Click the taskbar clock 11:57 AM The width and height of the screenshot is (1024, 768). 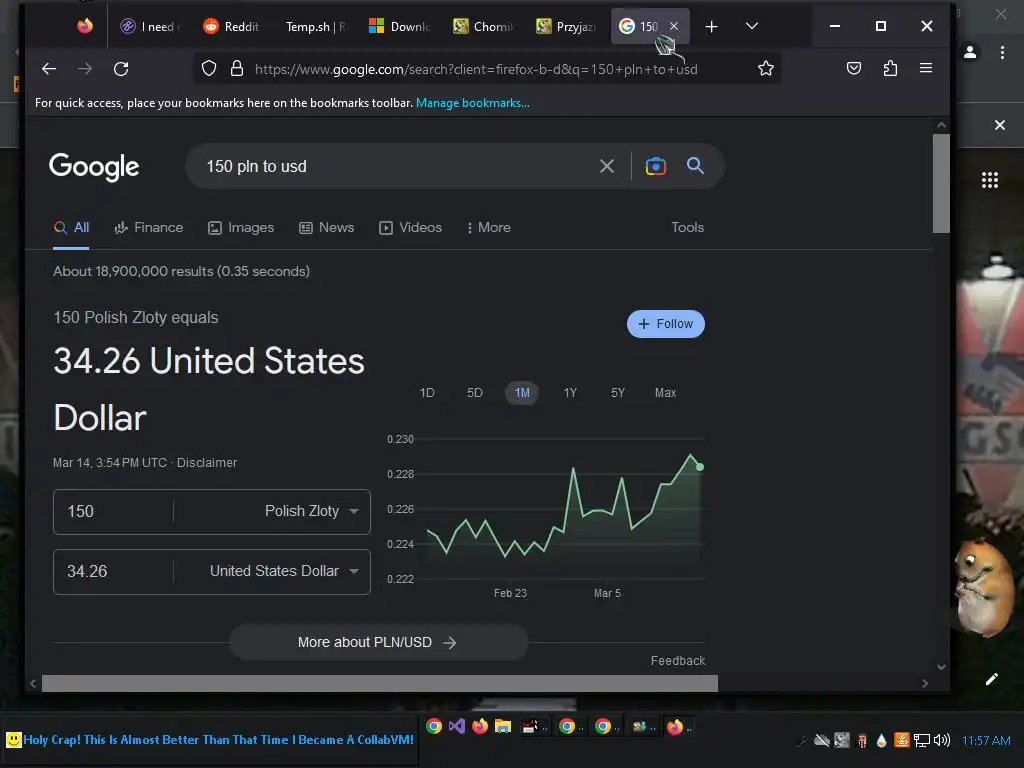(985, 741)
